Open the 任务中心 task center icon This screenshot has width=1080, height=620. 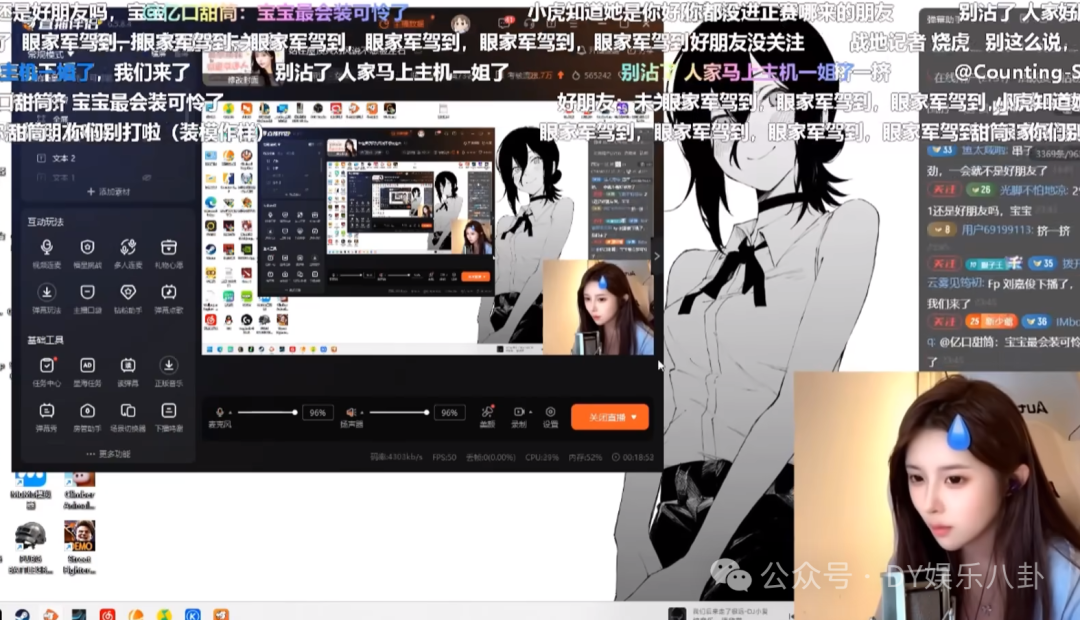(46, 365)
